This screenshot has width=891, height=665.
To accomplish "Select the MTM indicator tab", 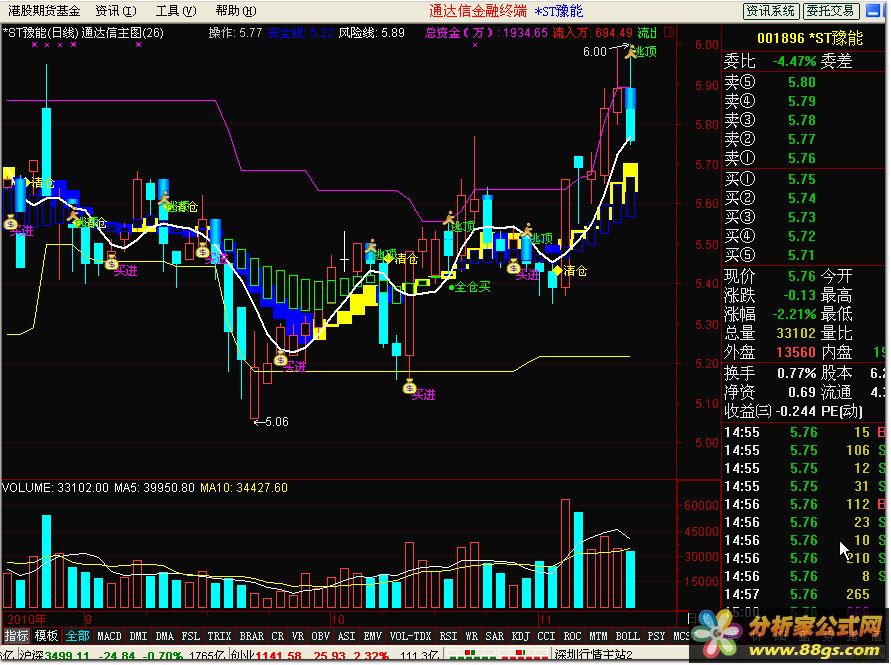I will pos(598,636).
